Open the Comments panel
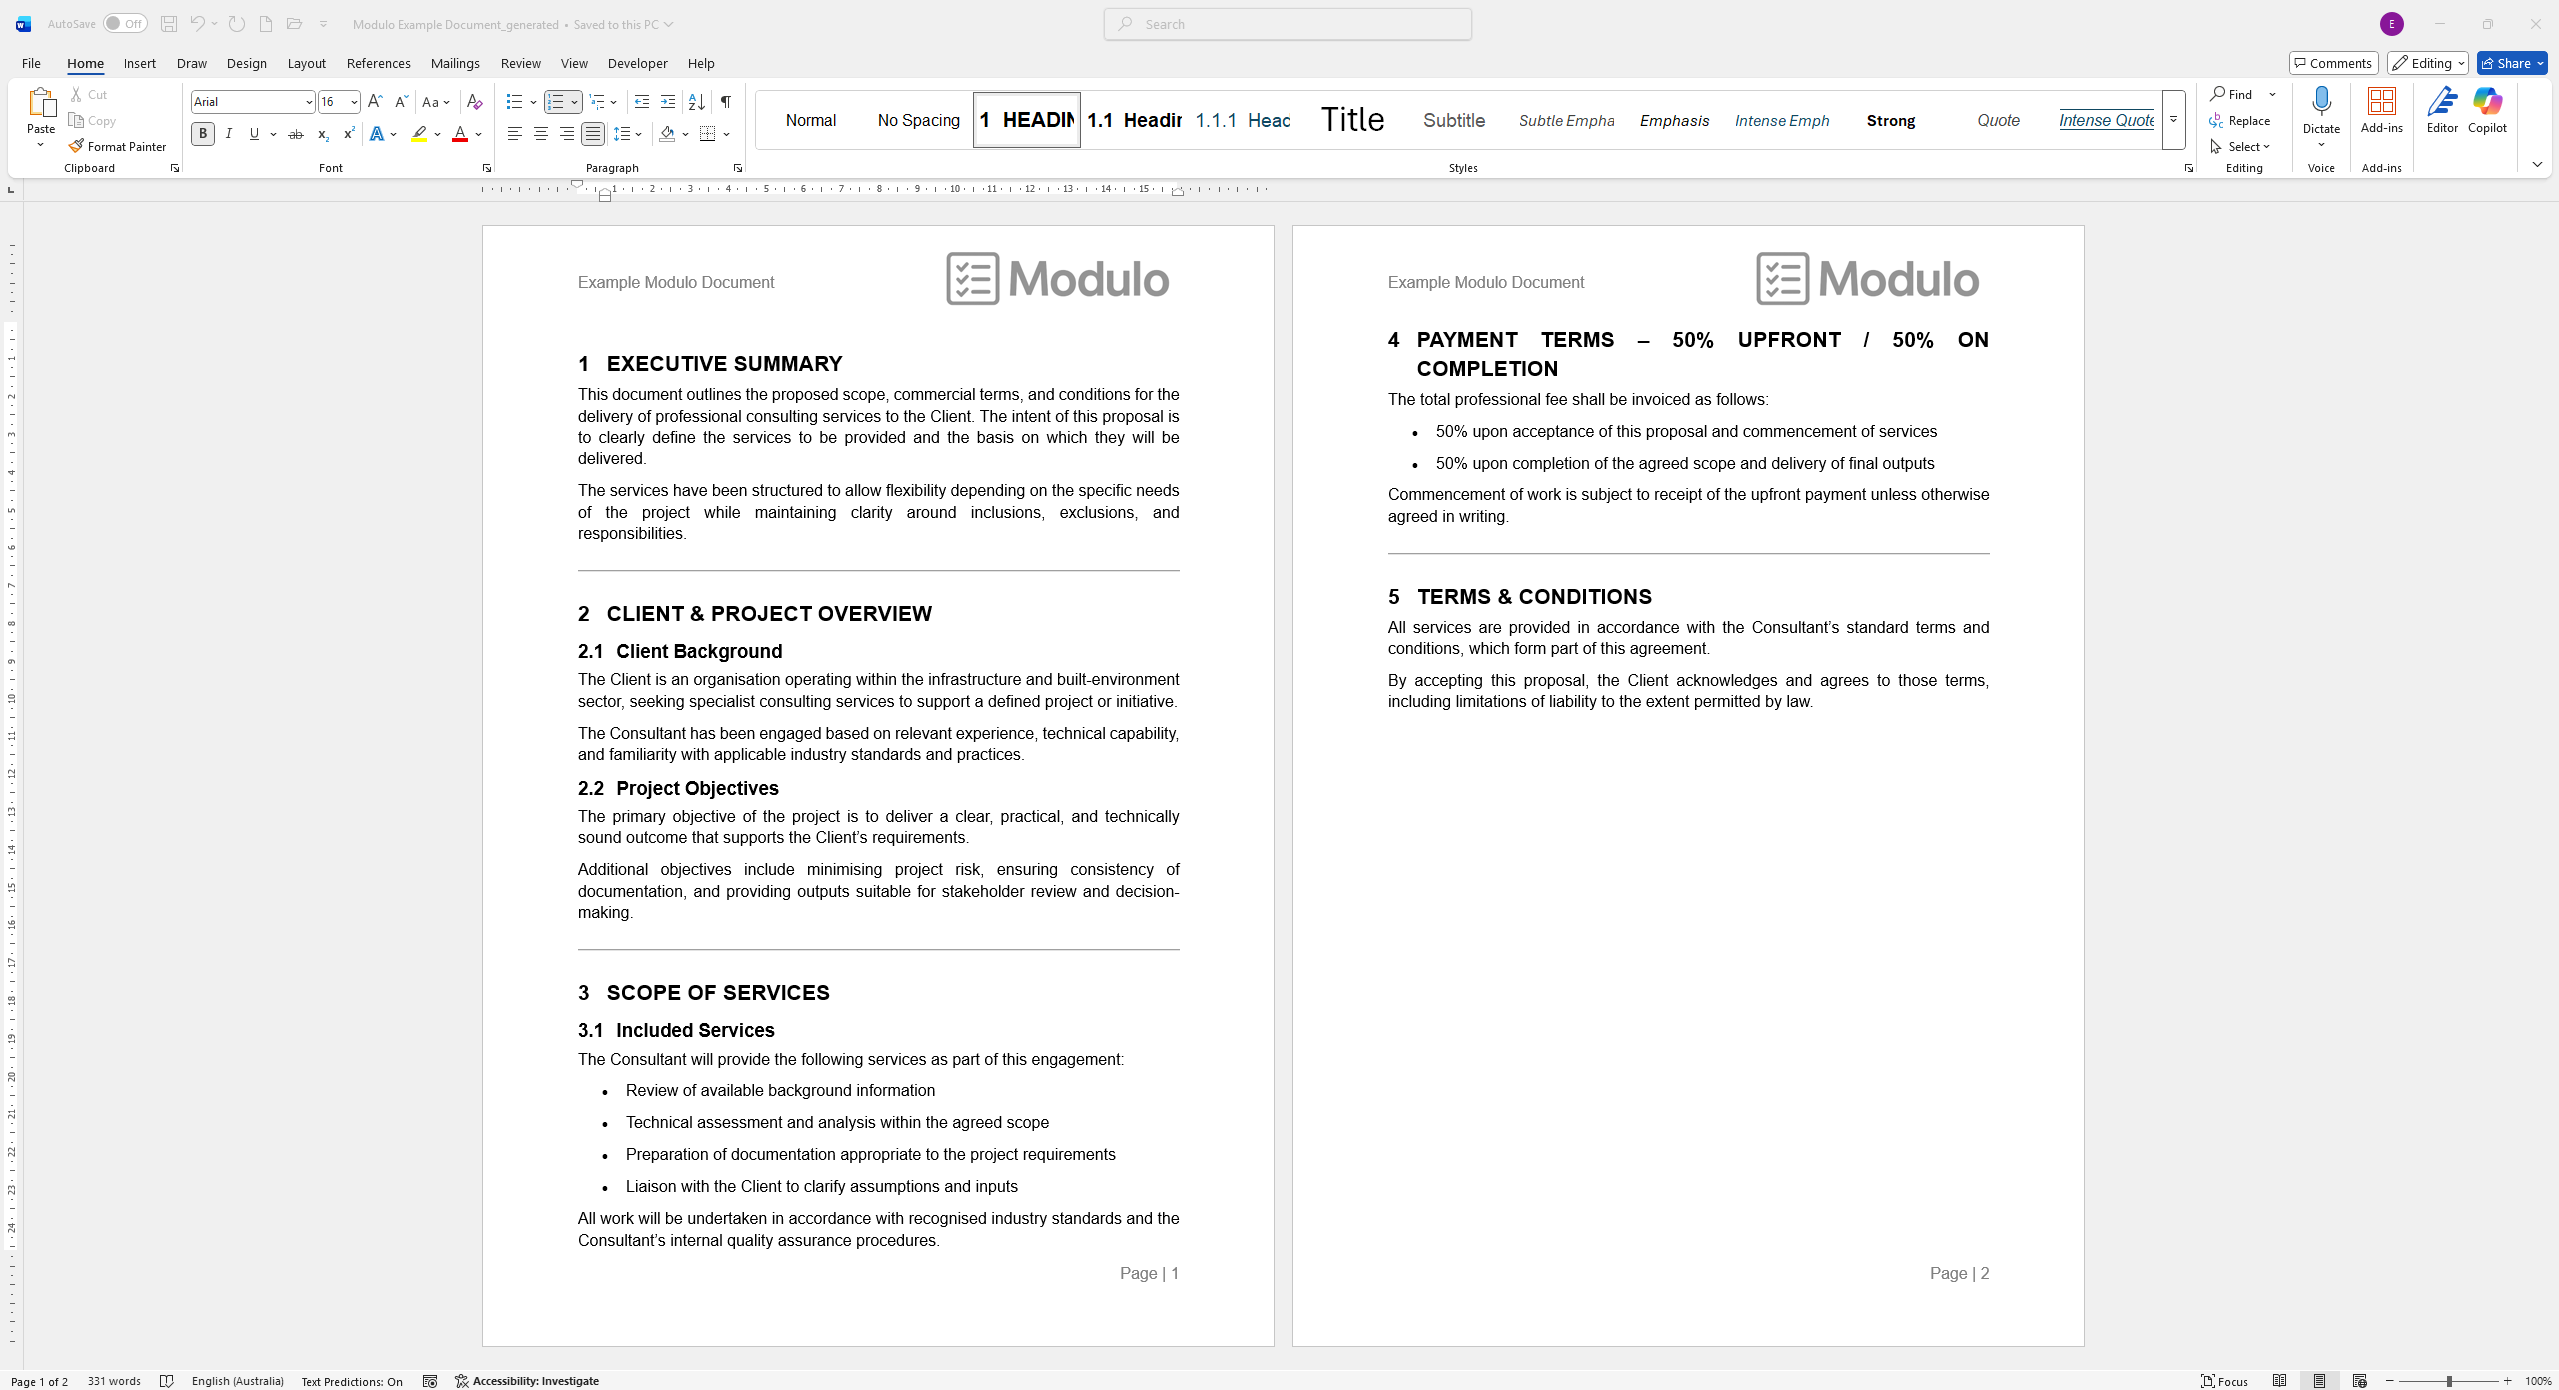 point(2333,62)
